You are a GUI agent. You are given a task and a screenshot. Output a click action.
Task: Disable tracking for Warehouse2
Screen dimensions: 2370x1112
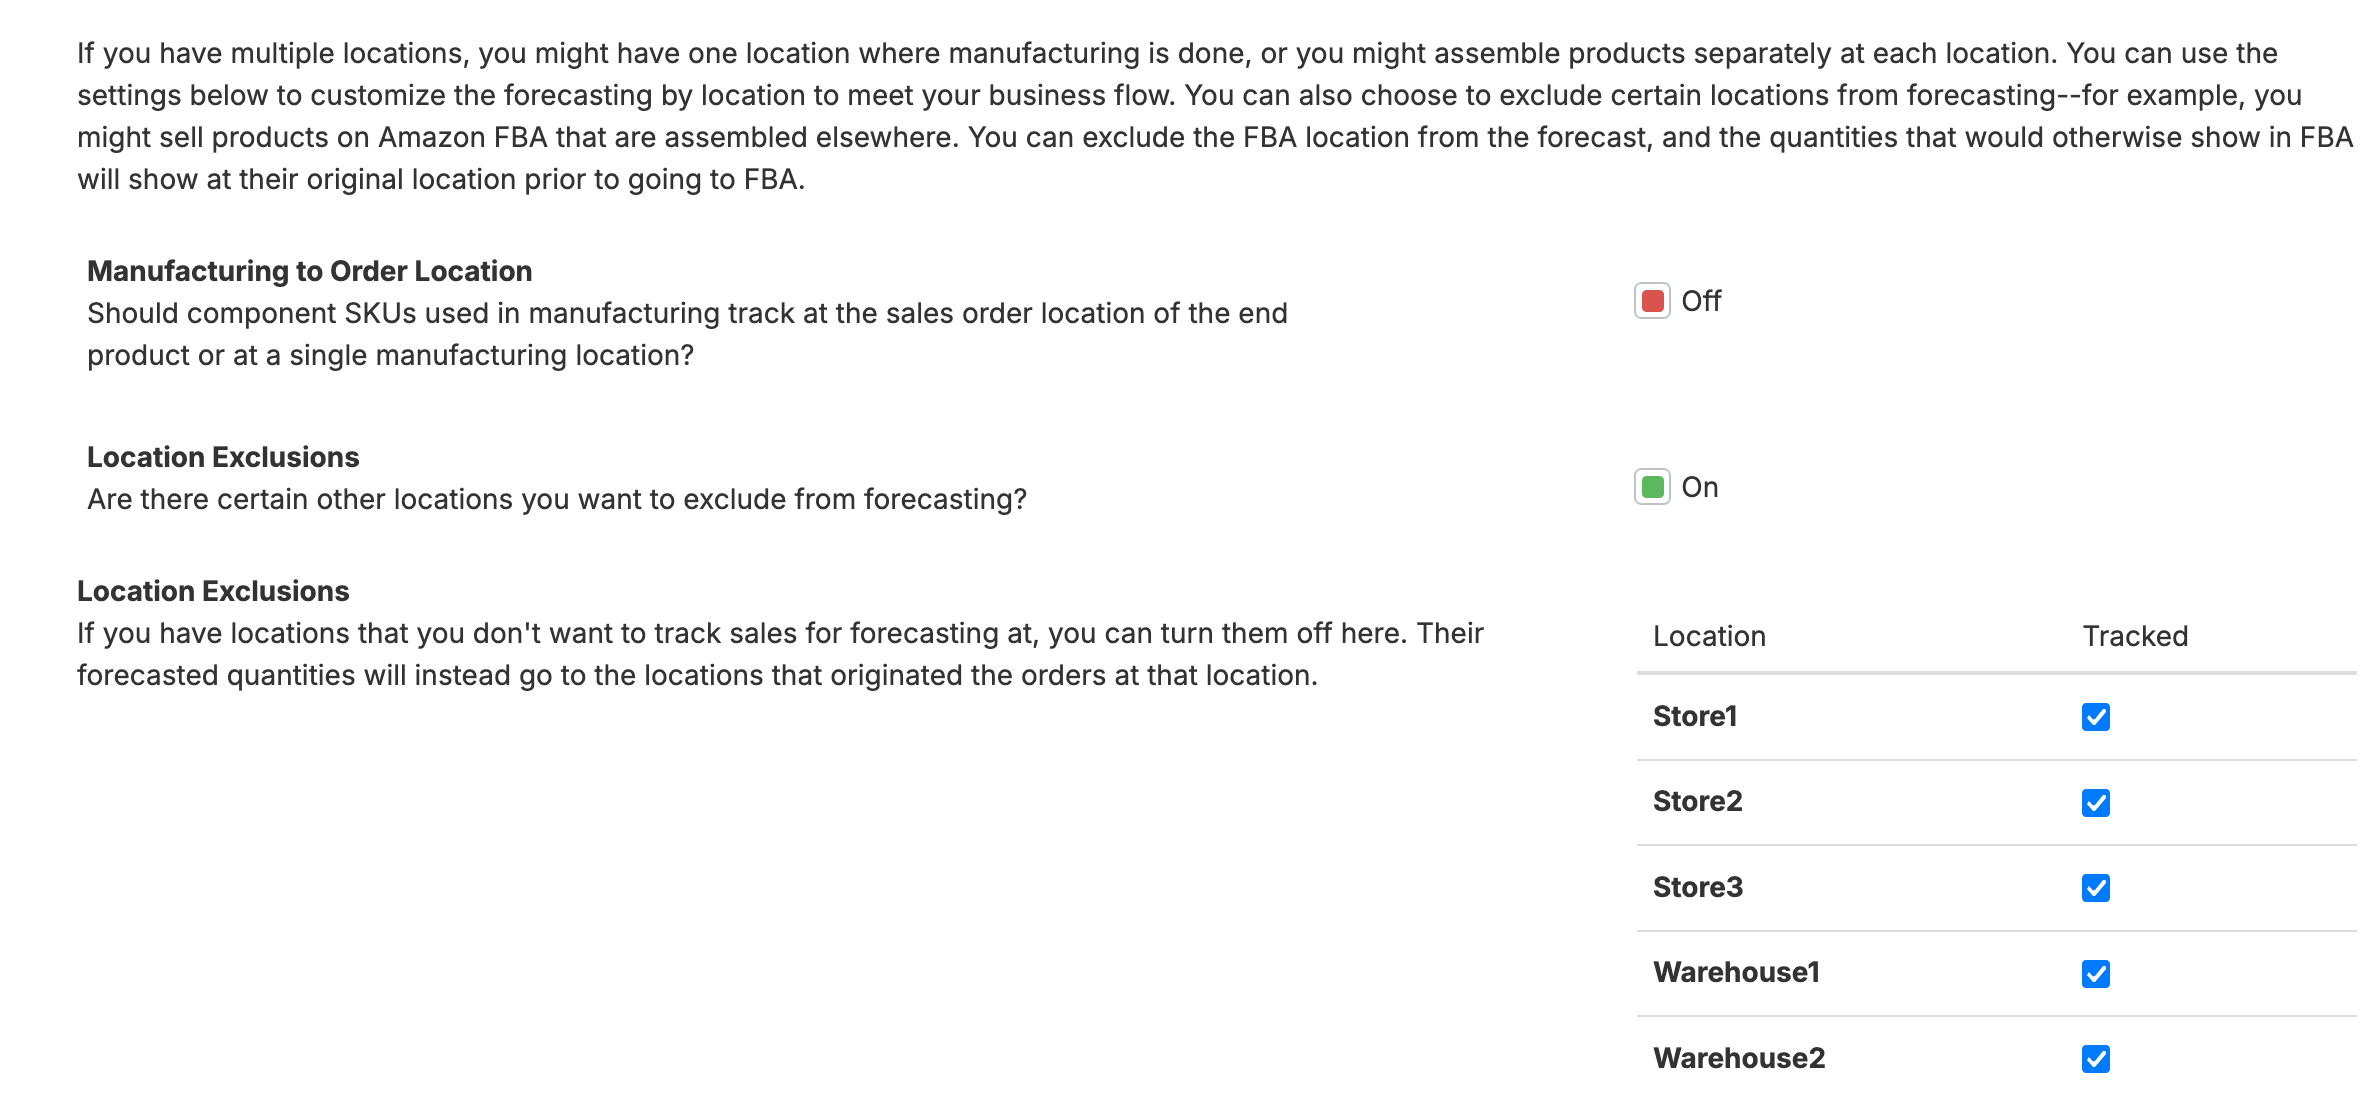click(2096, 1057)
